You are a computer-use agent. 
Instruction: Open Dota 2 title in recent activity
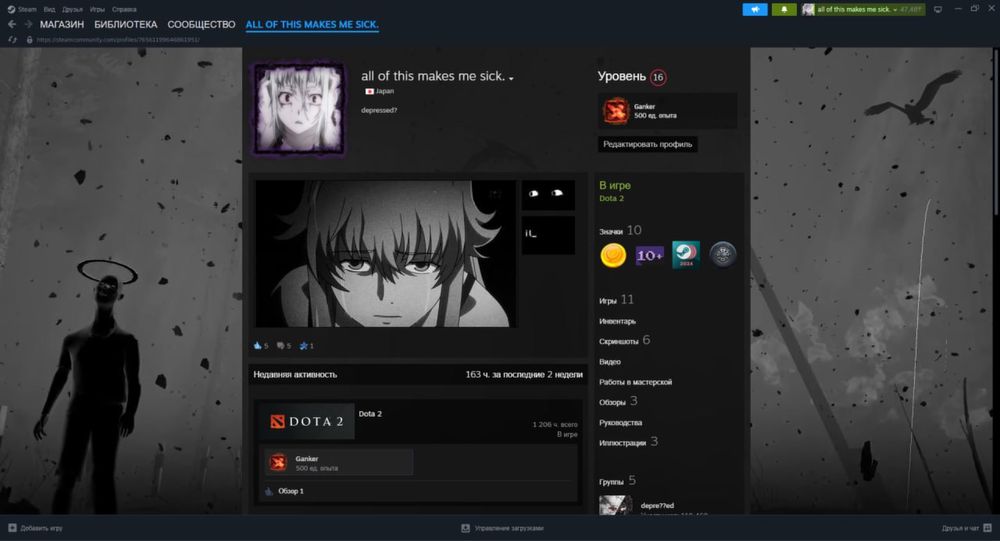(x=370, y=414)
